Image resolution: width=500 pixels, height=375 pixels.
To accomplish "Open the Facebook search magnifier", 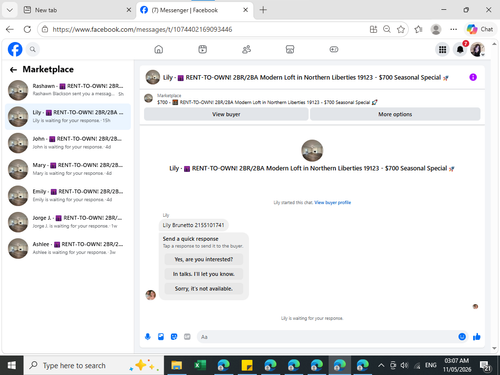I will click(x=32, y=49).
